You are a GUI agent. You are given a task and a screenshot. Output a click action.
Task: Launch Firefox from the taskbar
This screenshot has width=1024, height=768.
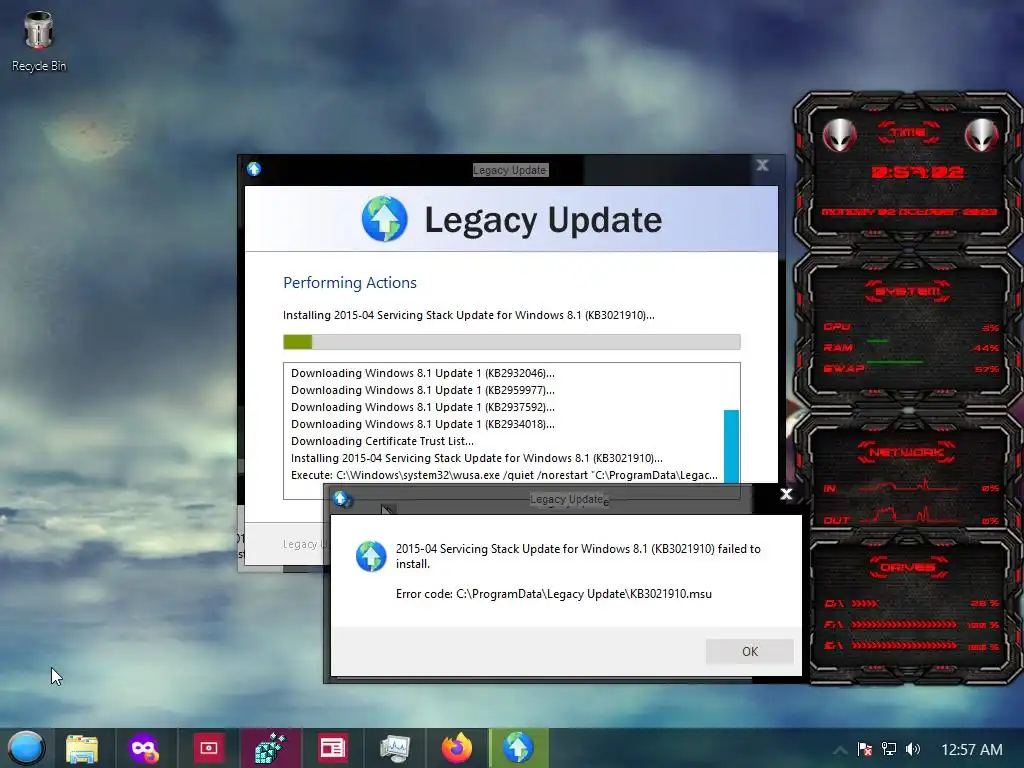pos(457,748)
